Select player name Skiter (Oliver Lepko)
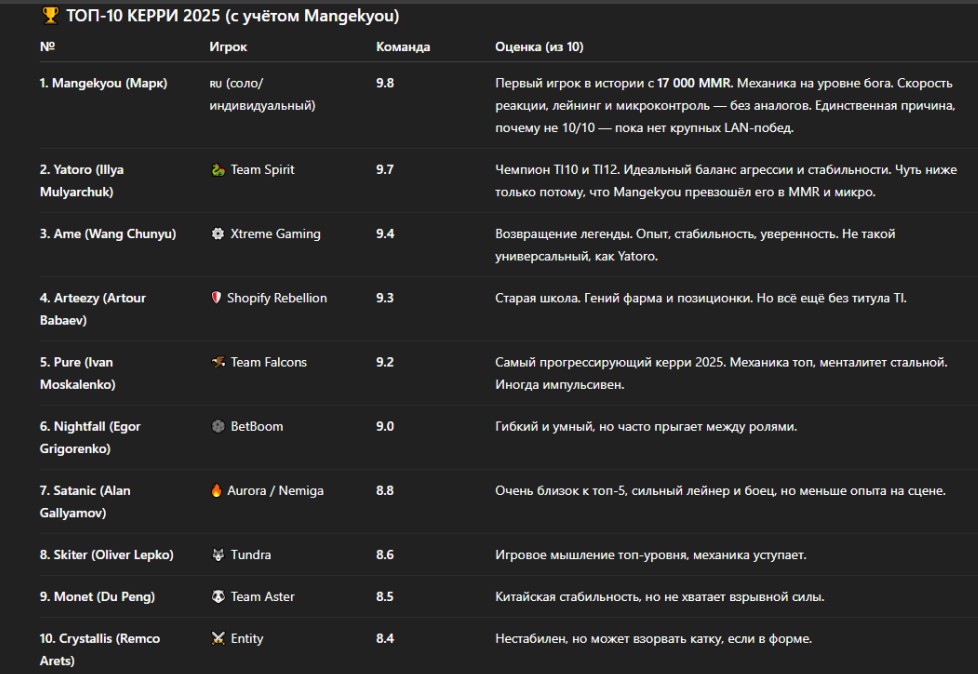The image size is (978, 674). point(106,555)
